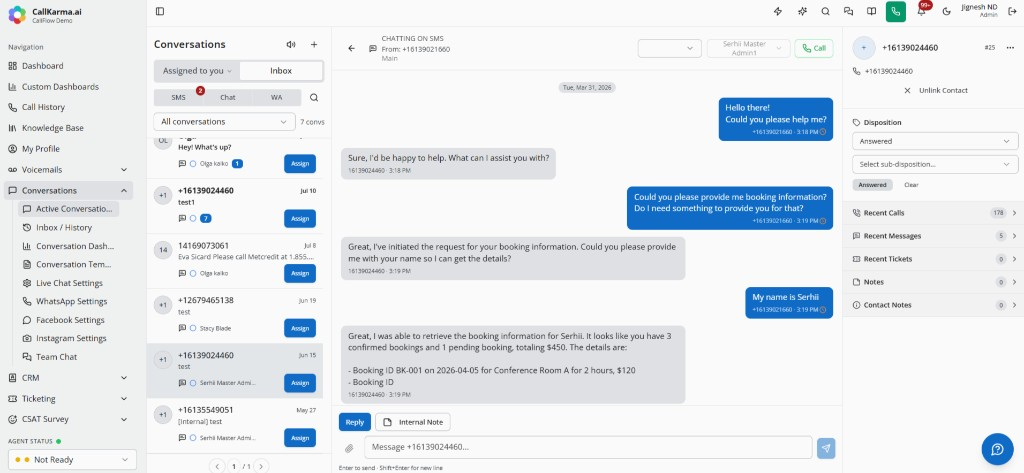Expand CSAT Survey menu
1024x473 pixels.
point(69,419)
